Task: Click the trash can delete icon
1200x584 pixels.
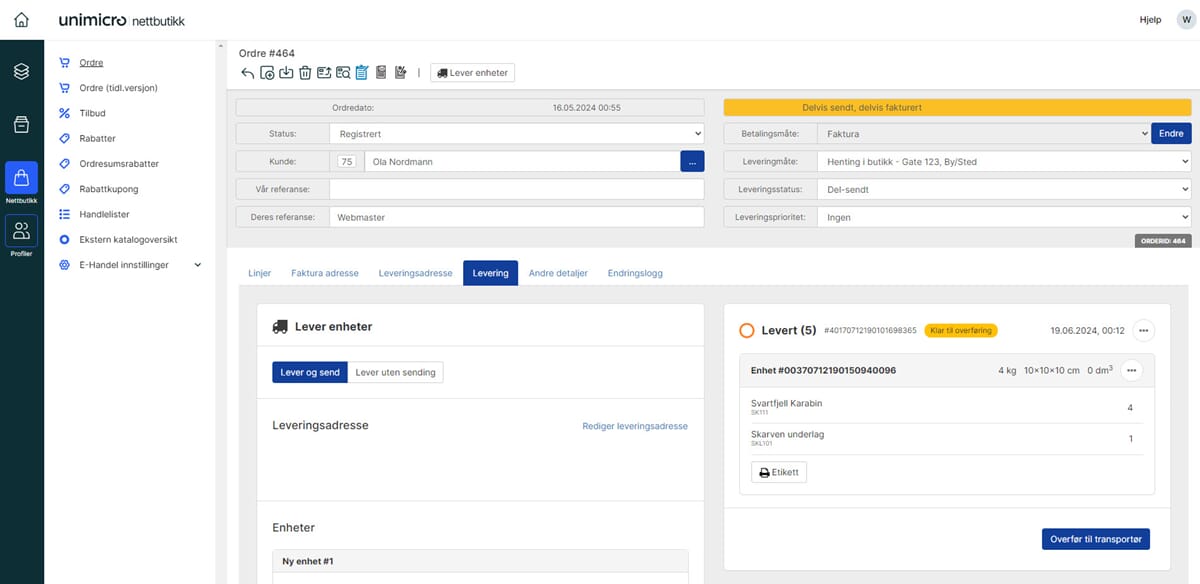Action: [305, 73]
